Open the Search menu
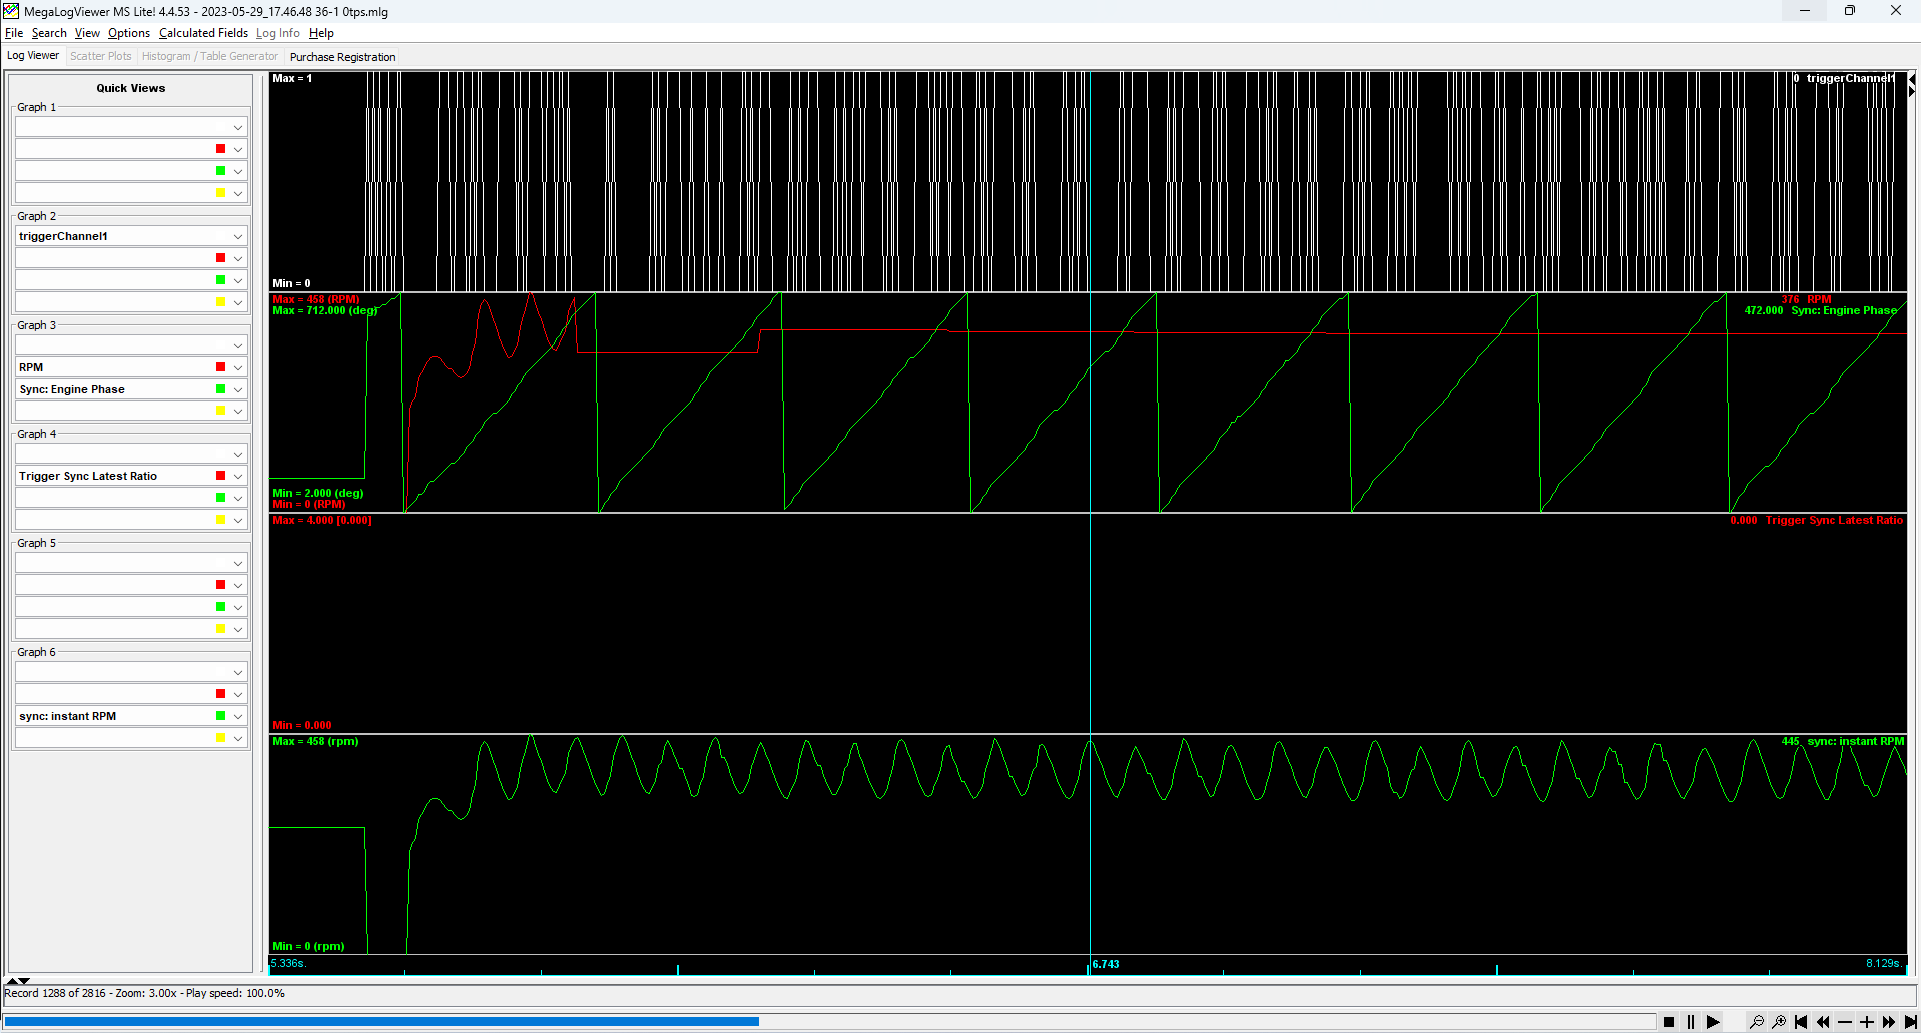 [x=49, y=33]
